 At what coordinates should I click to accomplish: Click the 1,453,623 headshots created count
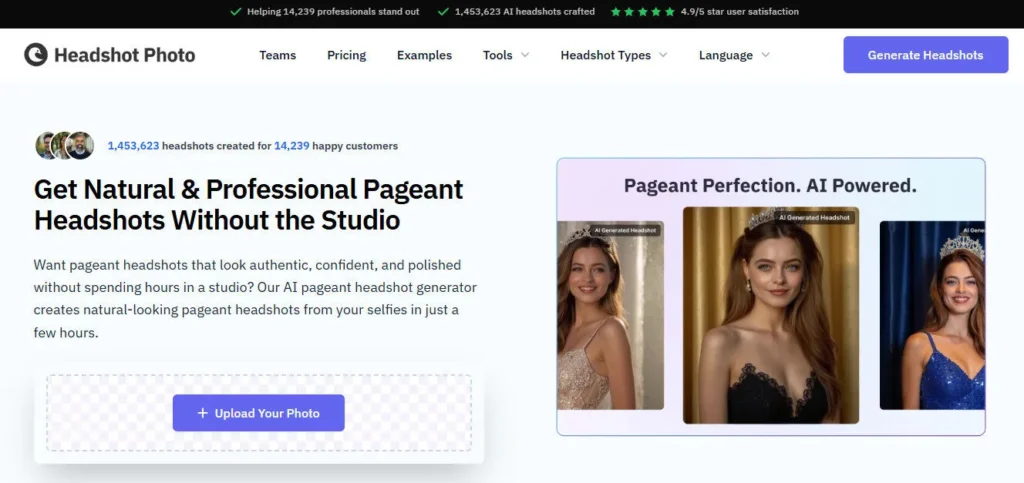(133, 146)
